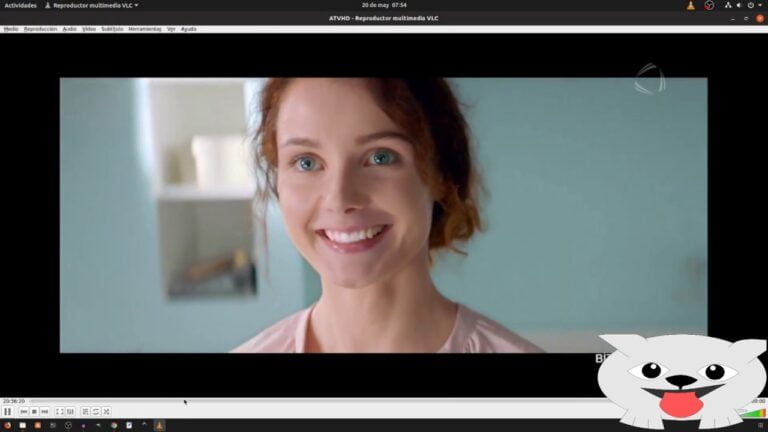Show extended settings panel

[69, 411]
